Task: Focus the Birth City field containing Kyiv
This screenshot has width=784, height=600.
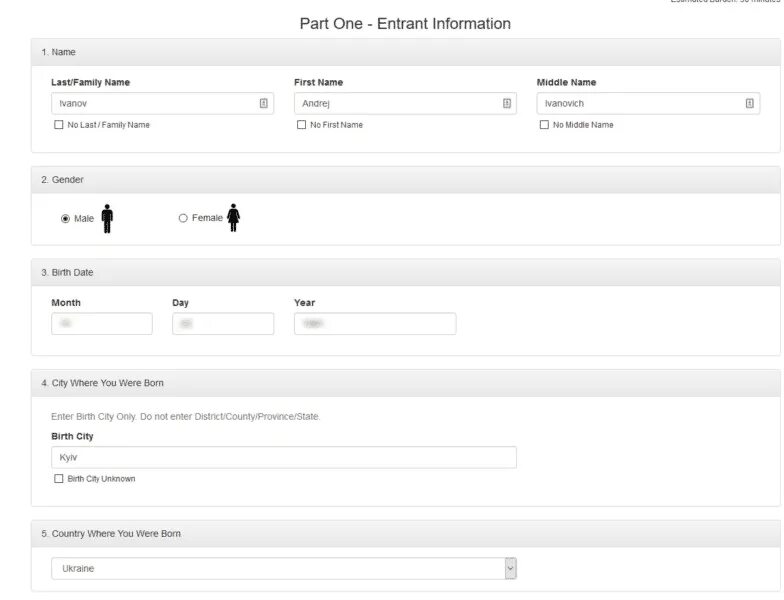Action: (284, 457)
